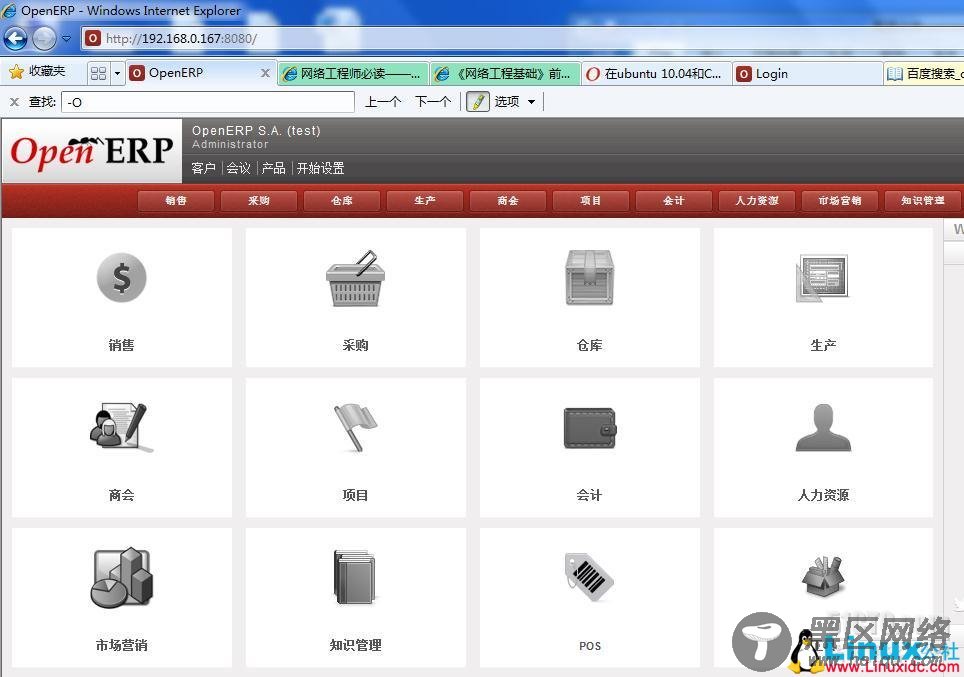Click the address bar site icon
The width and height of the screenshot is (964, 677).
[x=92, y=38]
